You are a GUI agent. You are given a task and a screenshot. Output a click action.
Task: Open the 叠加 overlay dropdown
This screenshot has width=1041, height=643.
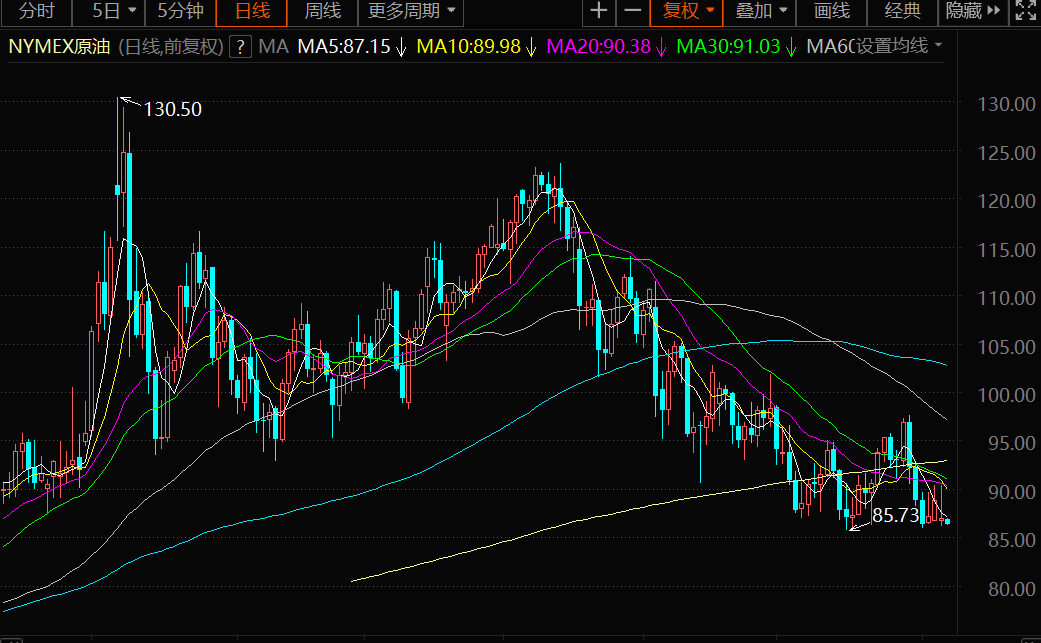[760, 11]
